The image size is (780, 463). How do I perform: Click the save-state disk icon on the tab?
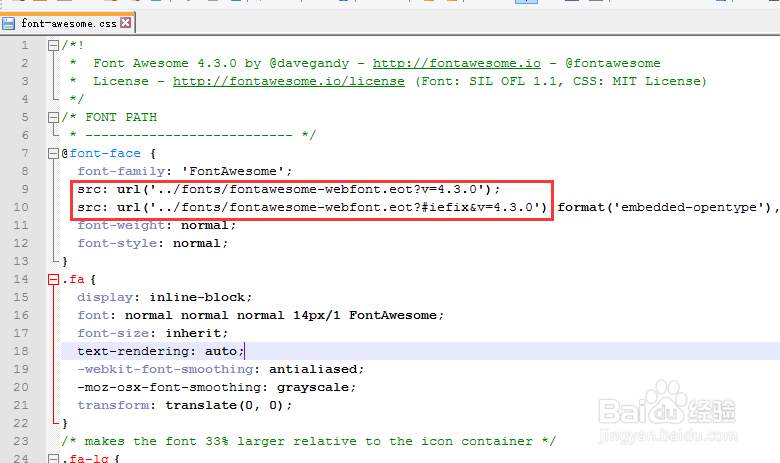pos(8,23)
